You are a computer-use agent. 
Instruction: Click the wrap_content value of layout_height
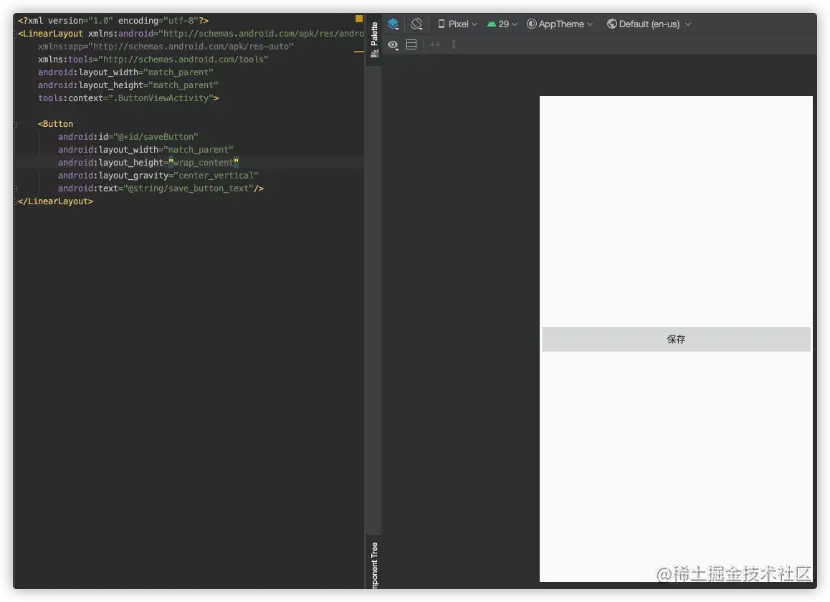click(x=203, y=163)
